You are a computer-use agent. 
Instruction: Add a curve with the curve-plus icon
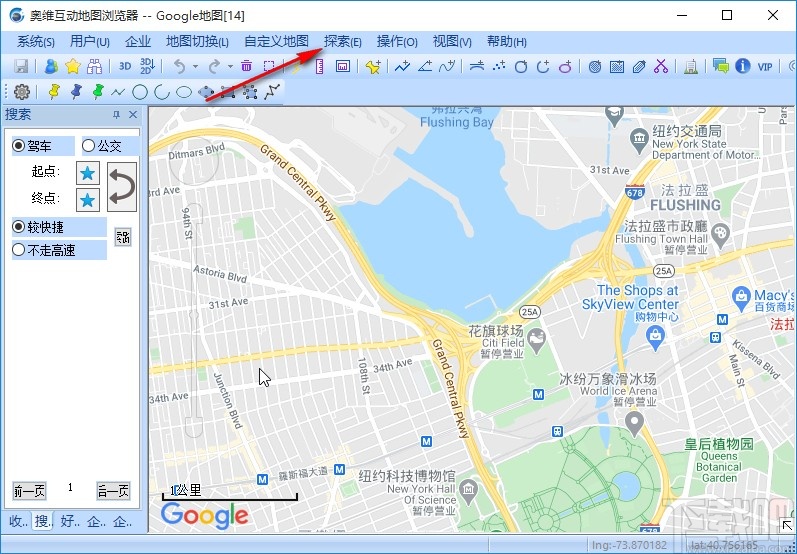point(447,66)
